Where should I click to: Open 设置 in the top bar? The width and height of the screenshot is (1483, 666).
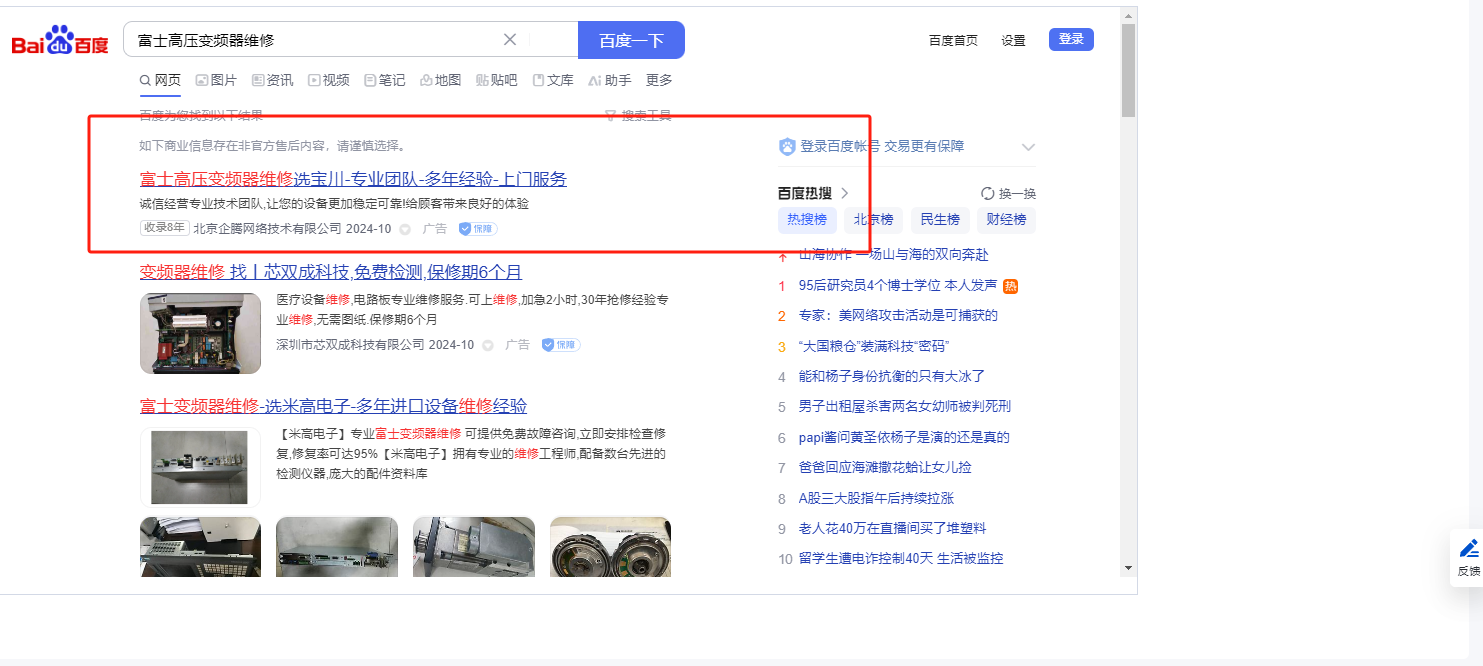[1014, 41]
